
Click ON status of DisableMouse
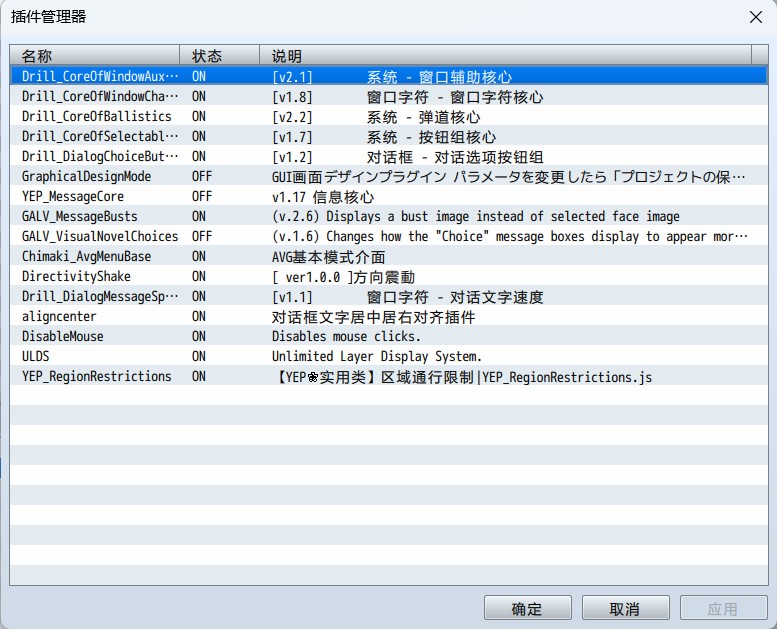click(x=199, y=336)
